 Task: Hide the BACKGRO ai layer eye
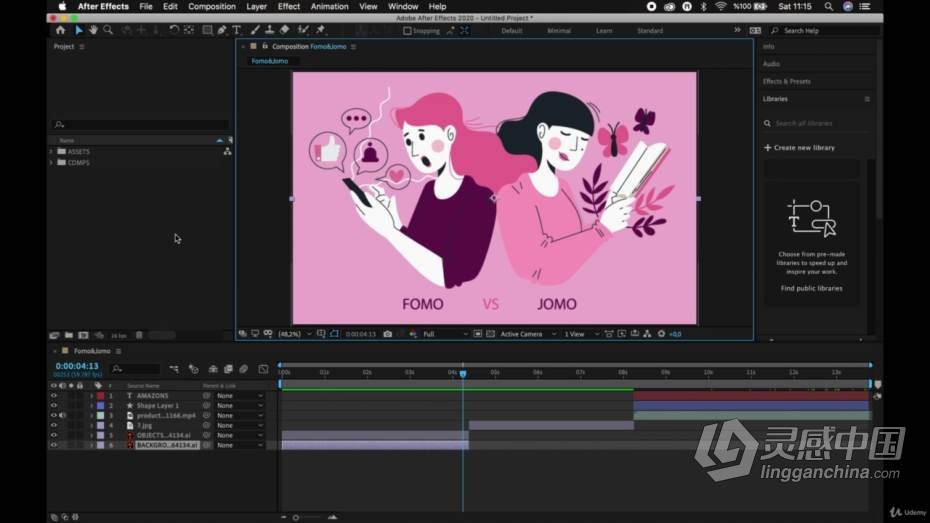(53, 445)
